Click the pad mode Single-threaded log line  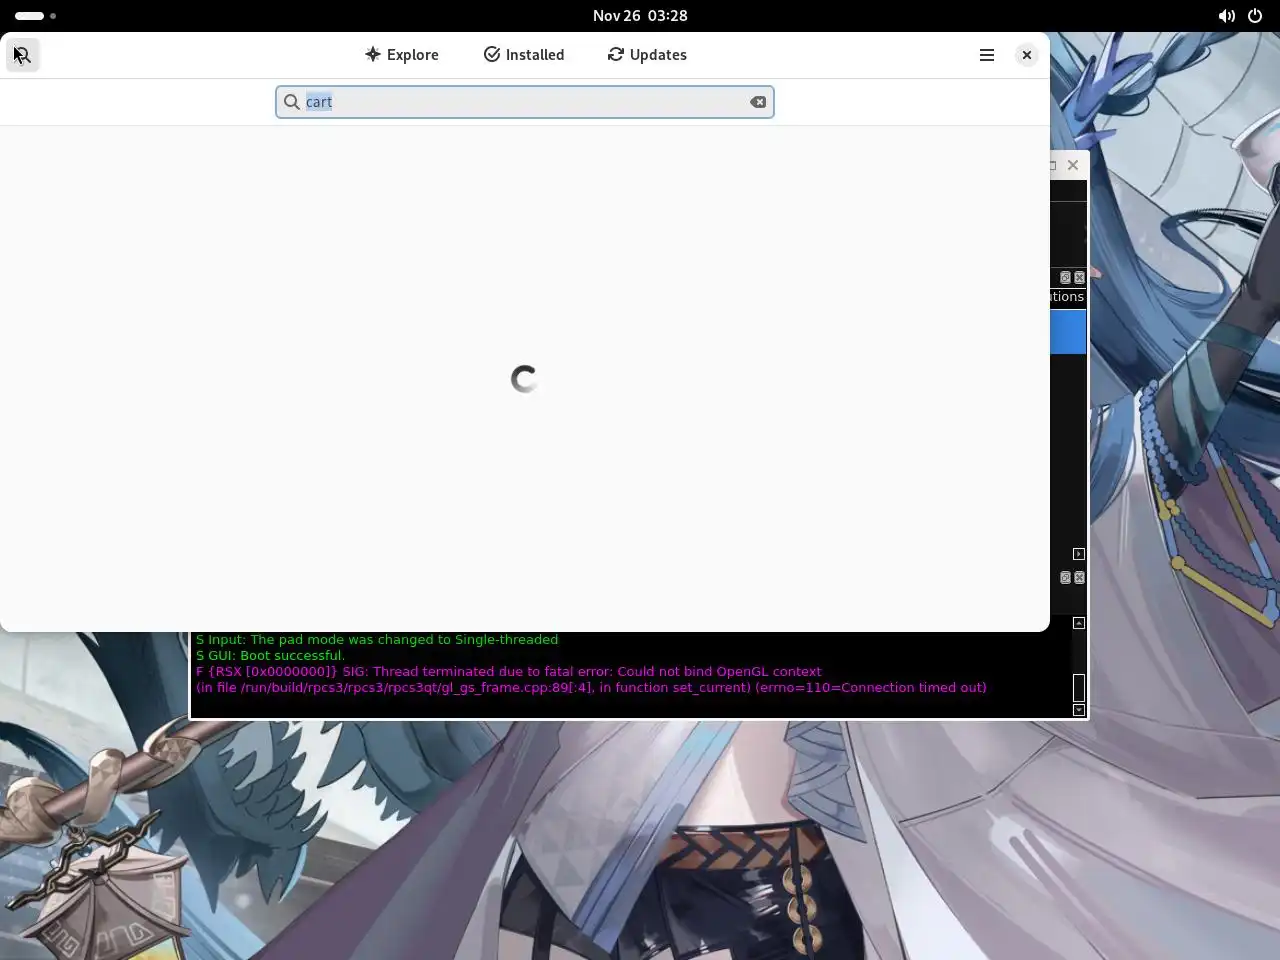pyautogui.click(x=377, y=640)
